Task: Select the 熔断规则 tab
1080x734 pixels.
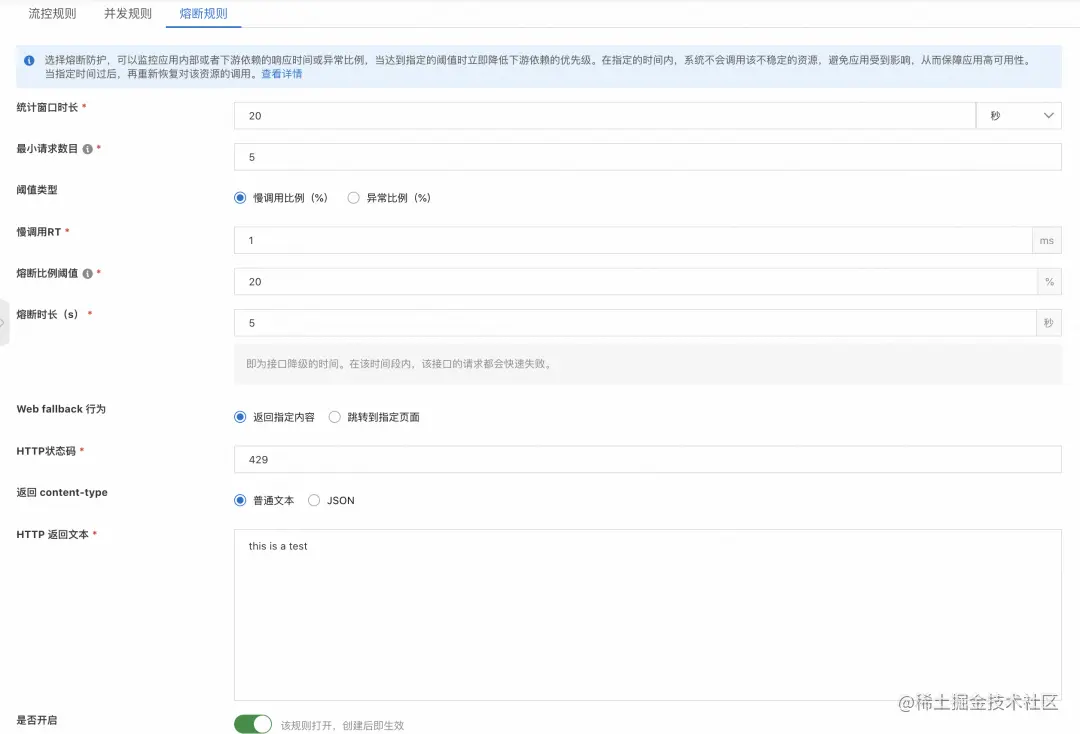Action: [x=203, y=14]
